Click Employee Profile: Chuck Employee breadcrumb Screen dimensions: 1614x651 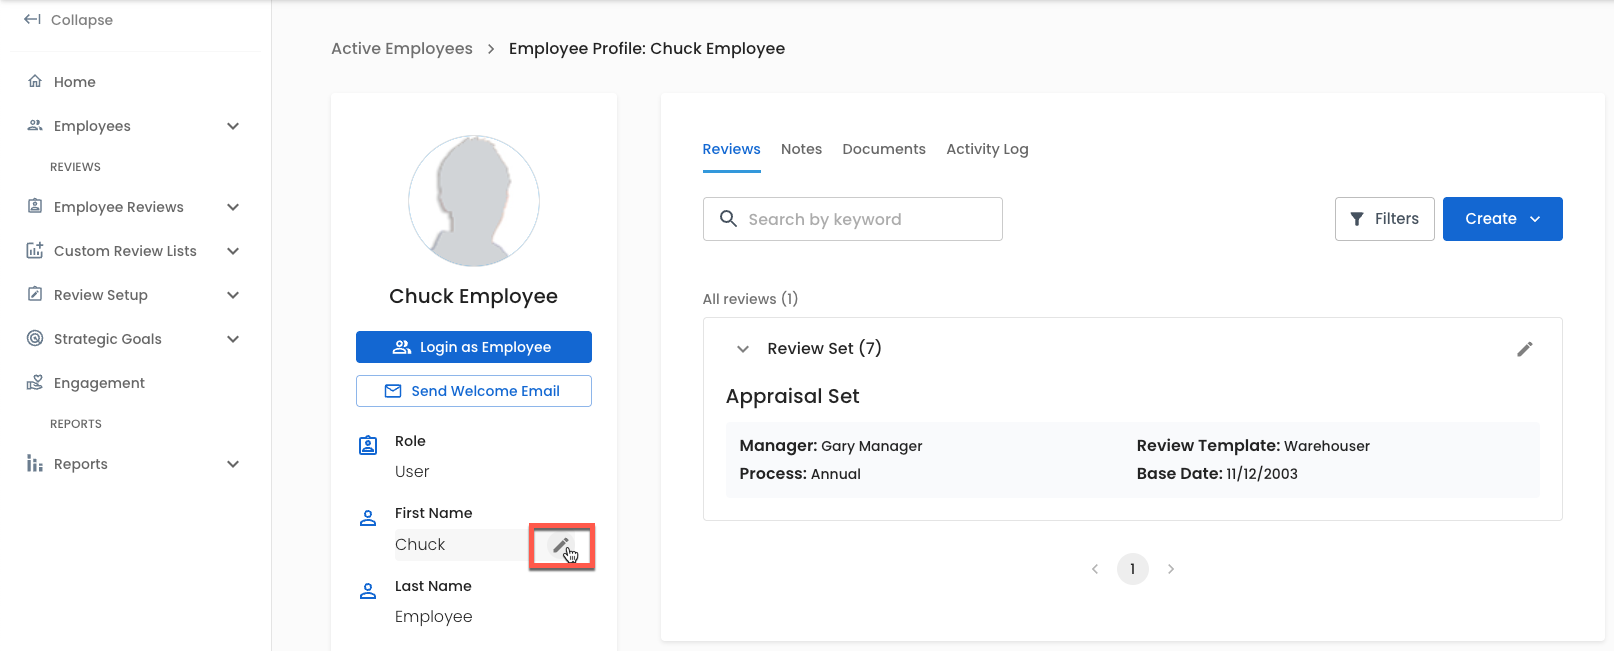tap(647, 48)
